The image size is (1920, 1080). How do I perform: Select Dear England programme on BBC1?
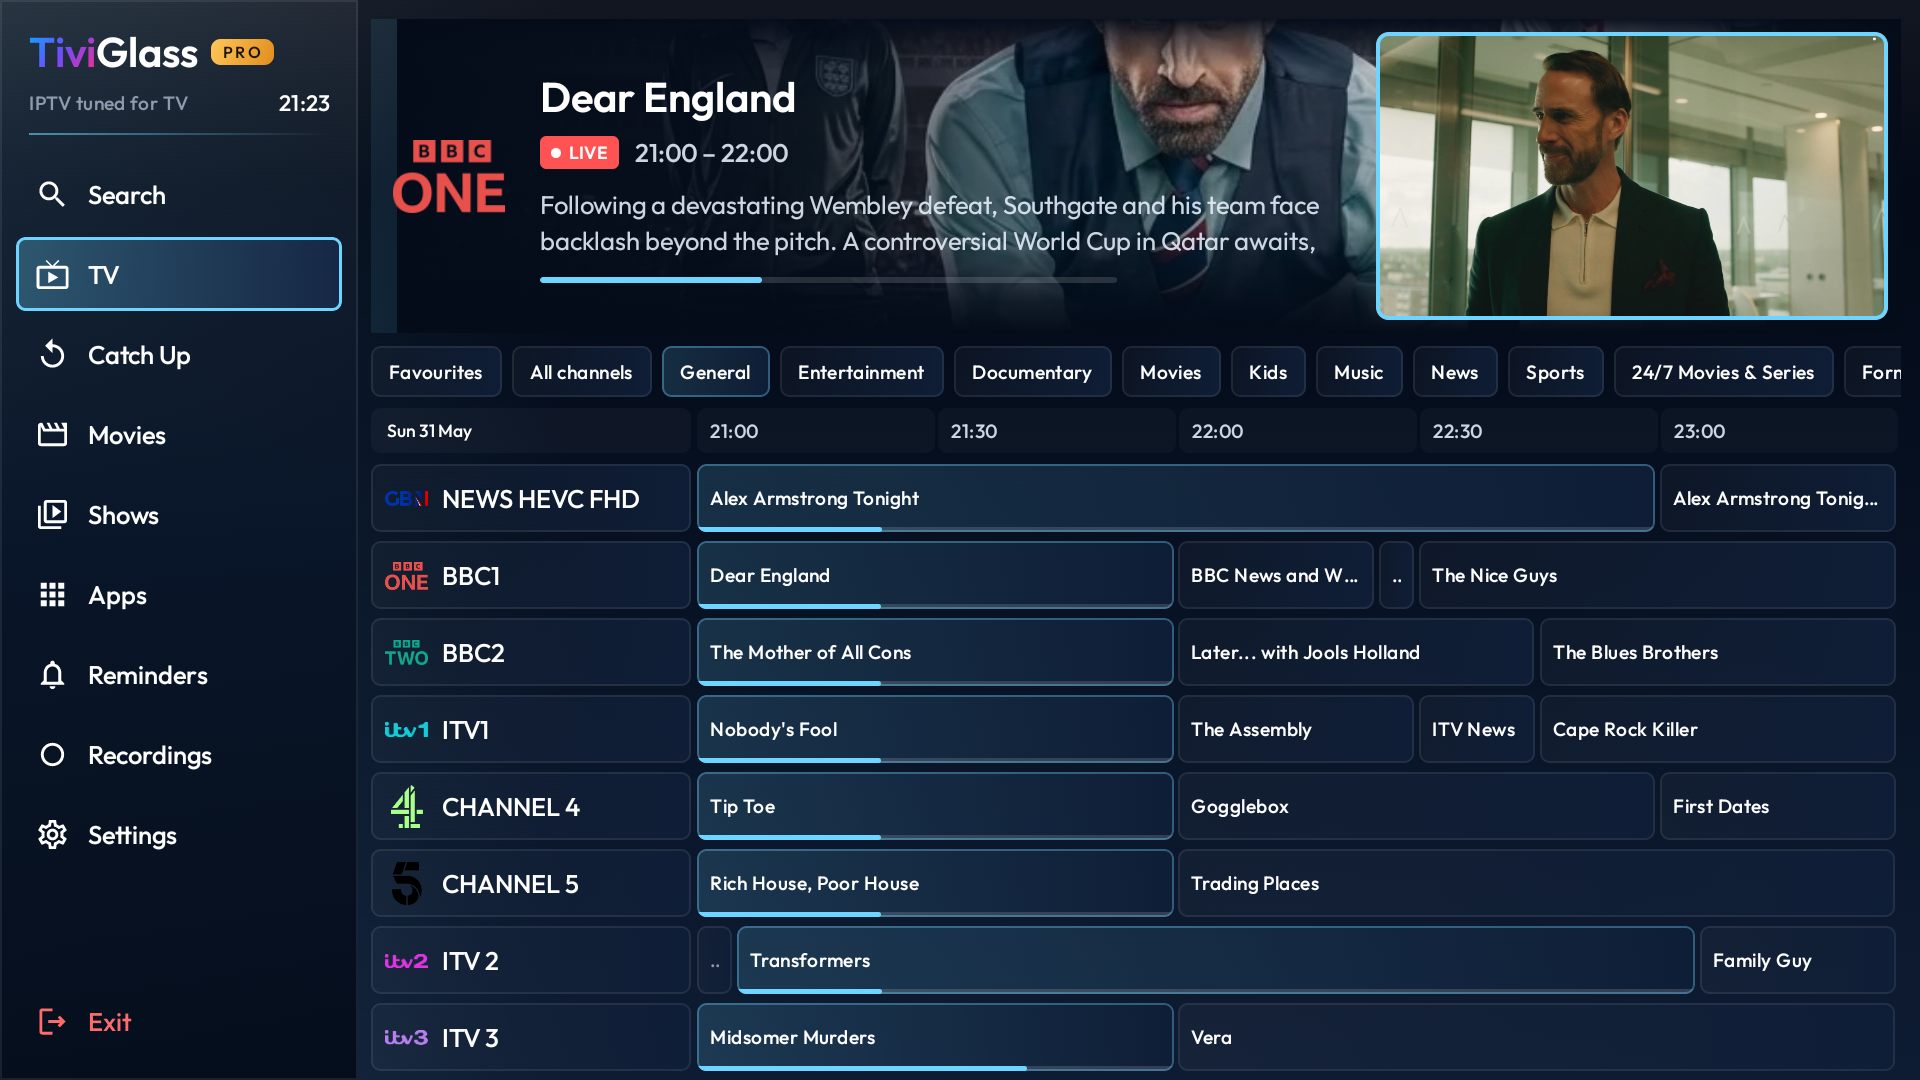pyautogui.click(x=935, y=575)
